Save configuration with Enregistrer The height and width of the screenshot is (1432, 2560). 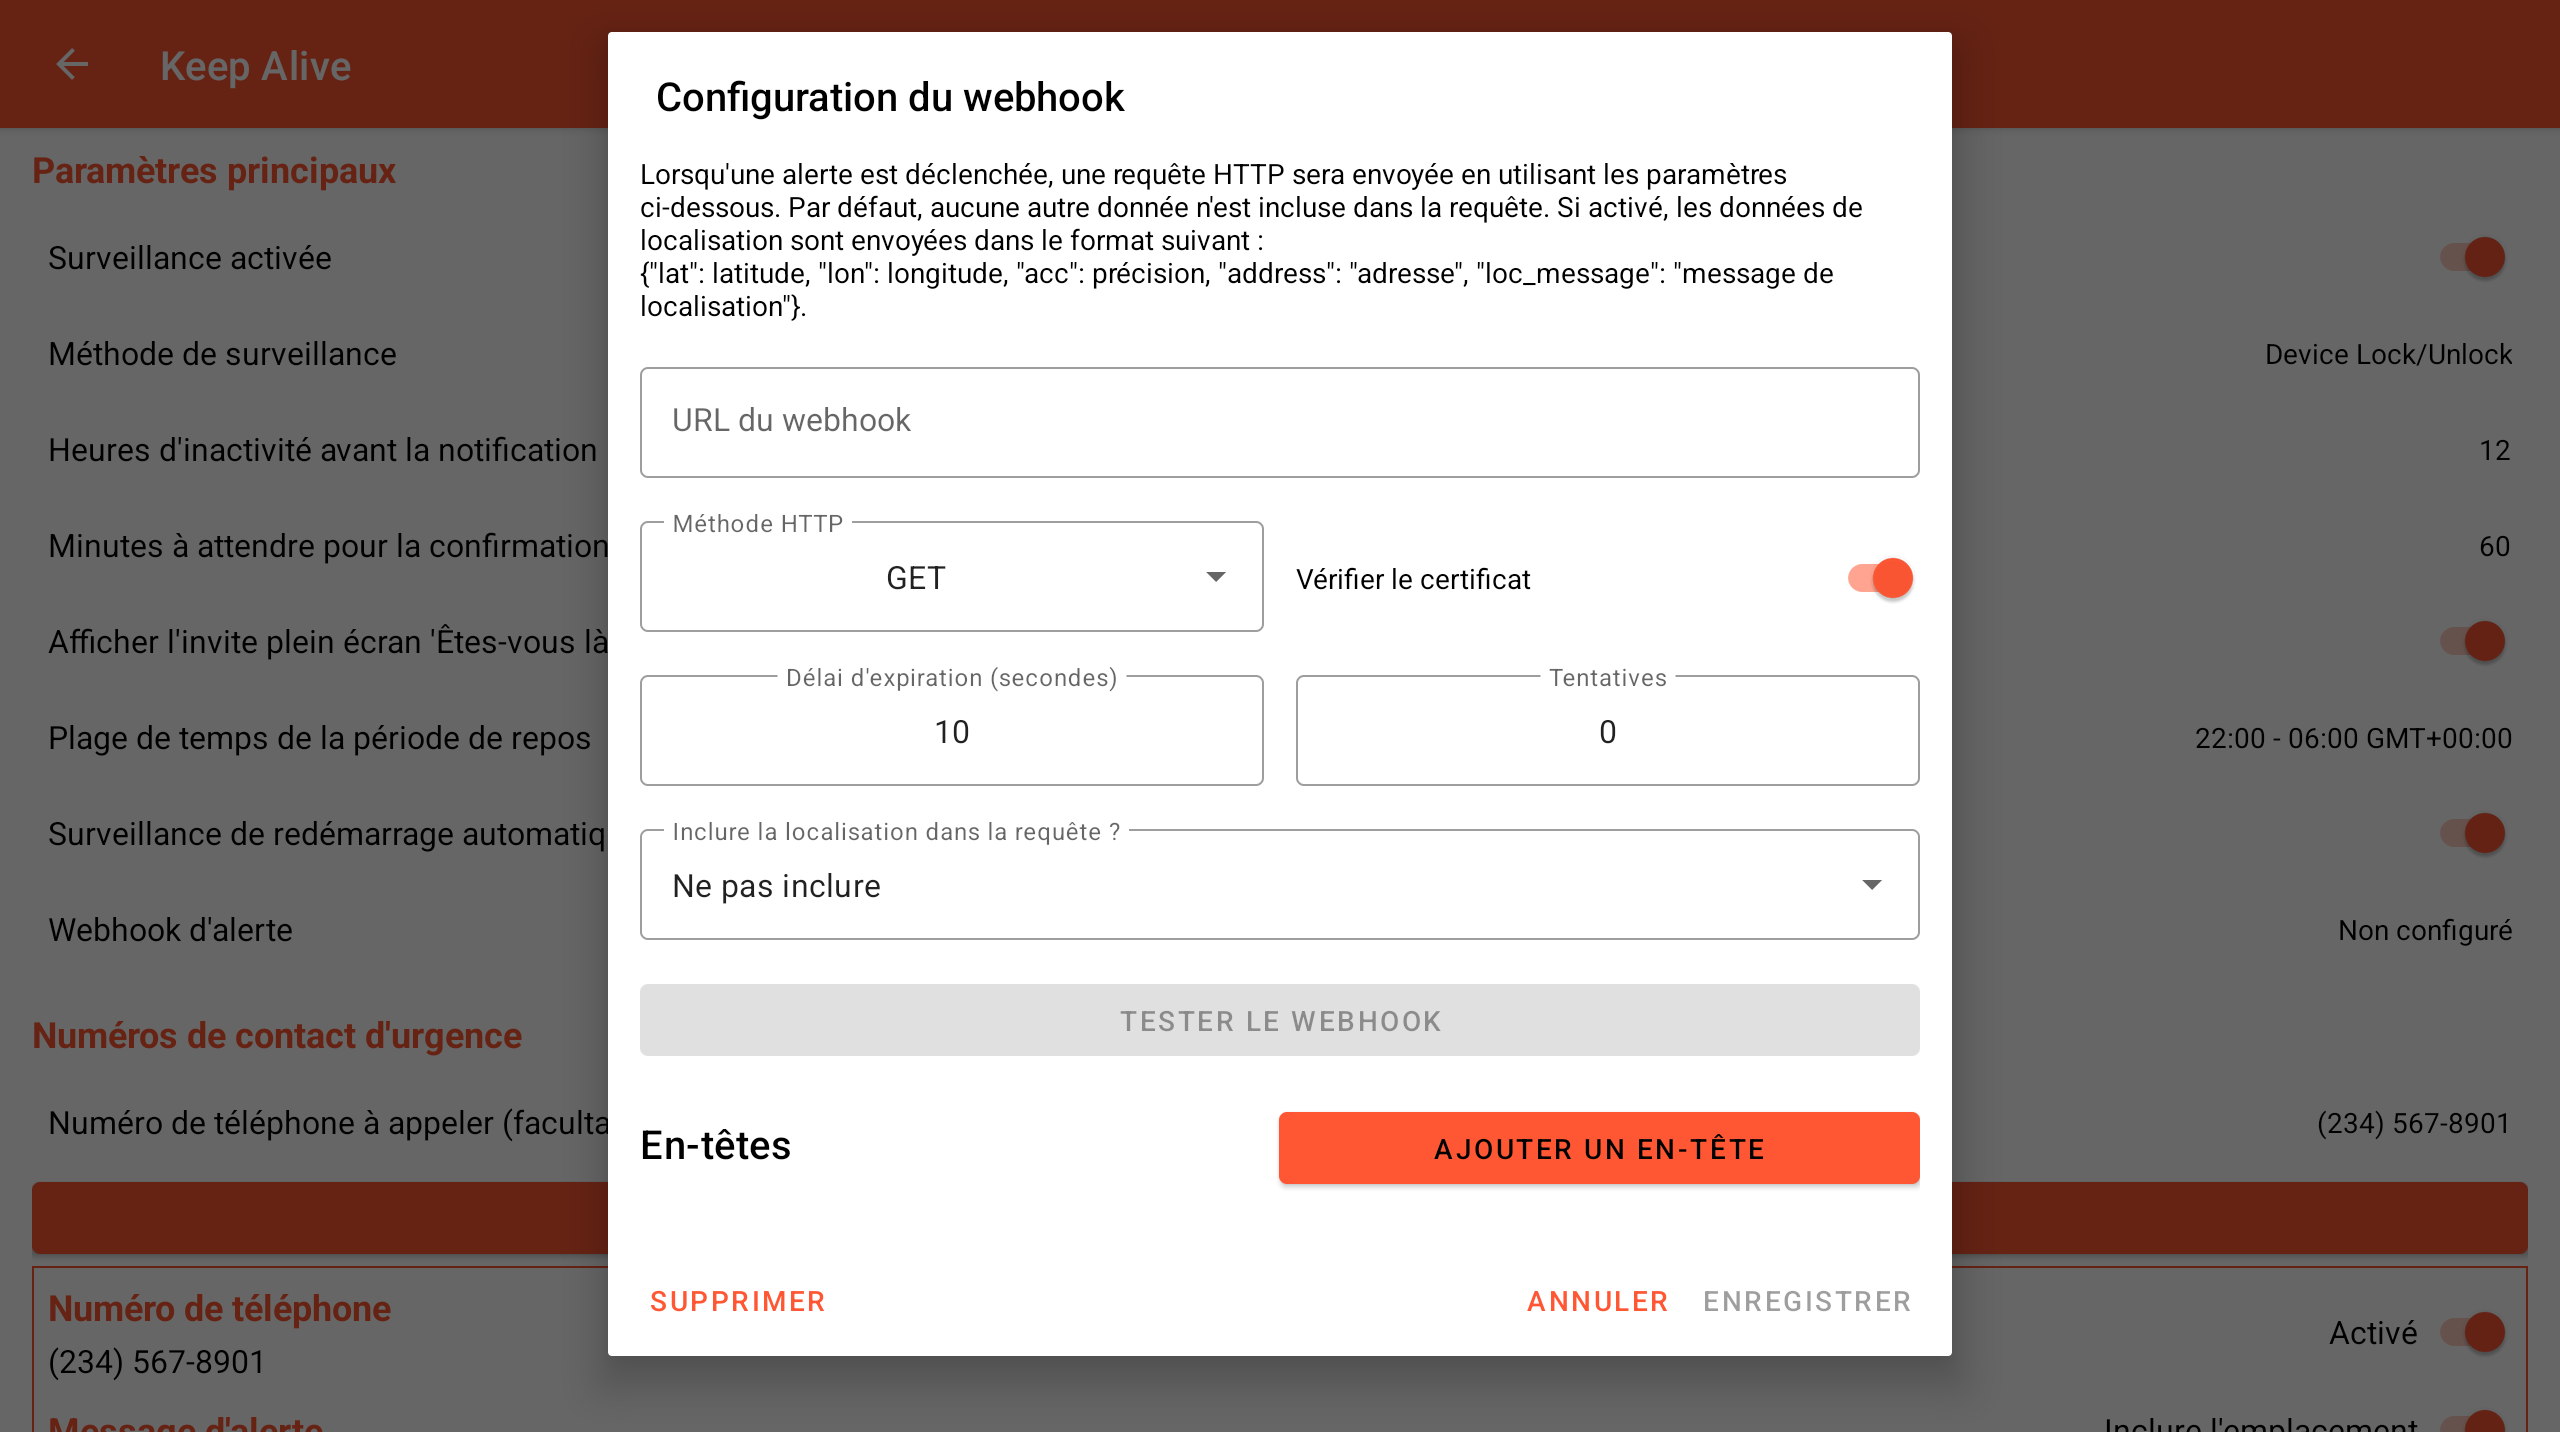[1807, 1301]
